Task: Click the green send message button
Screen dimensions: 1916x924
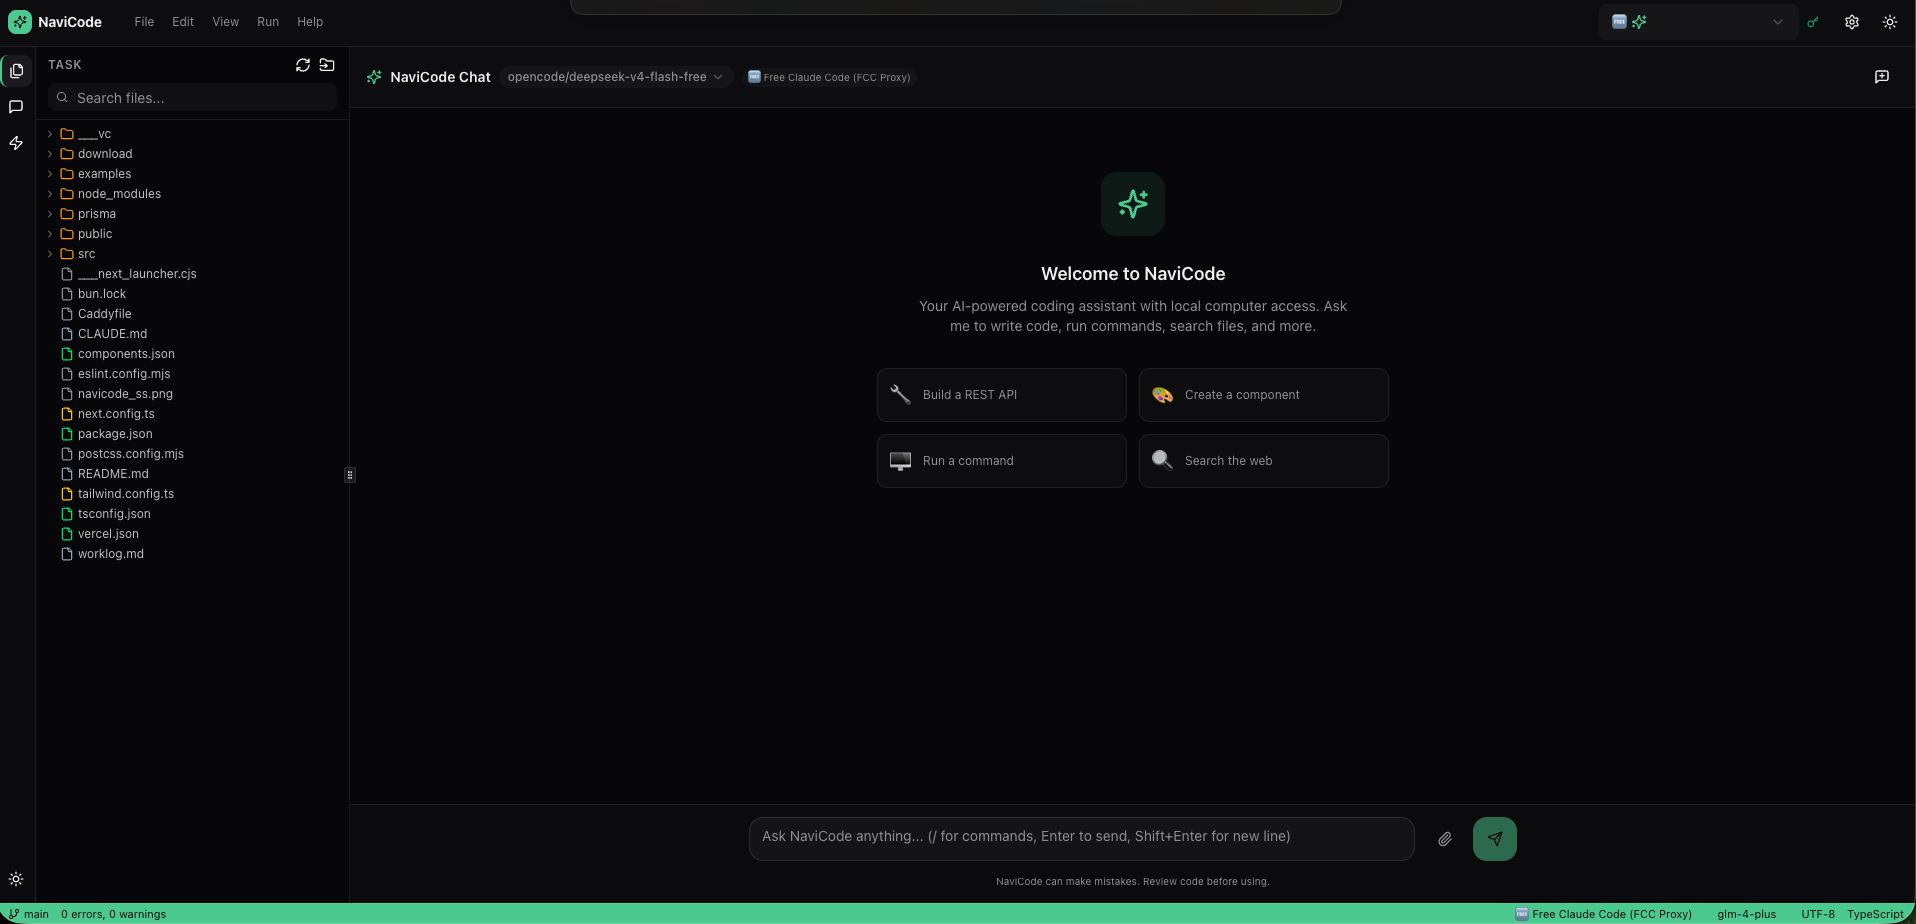Action: [1495, 839]
